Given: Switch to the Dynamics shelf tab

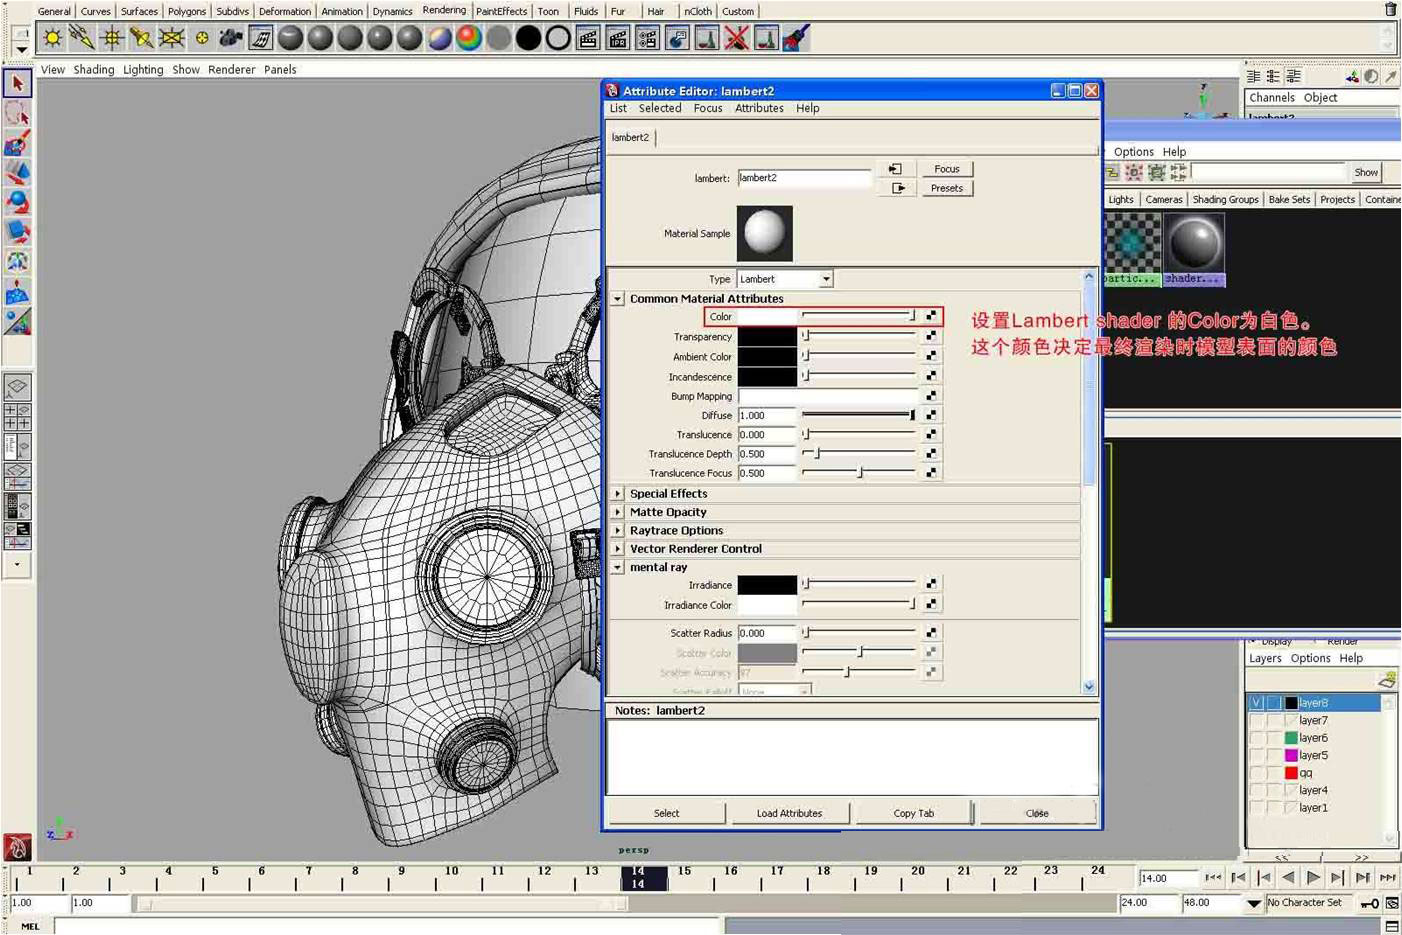Looking at the screenshot, I should [x=392, y=11].
